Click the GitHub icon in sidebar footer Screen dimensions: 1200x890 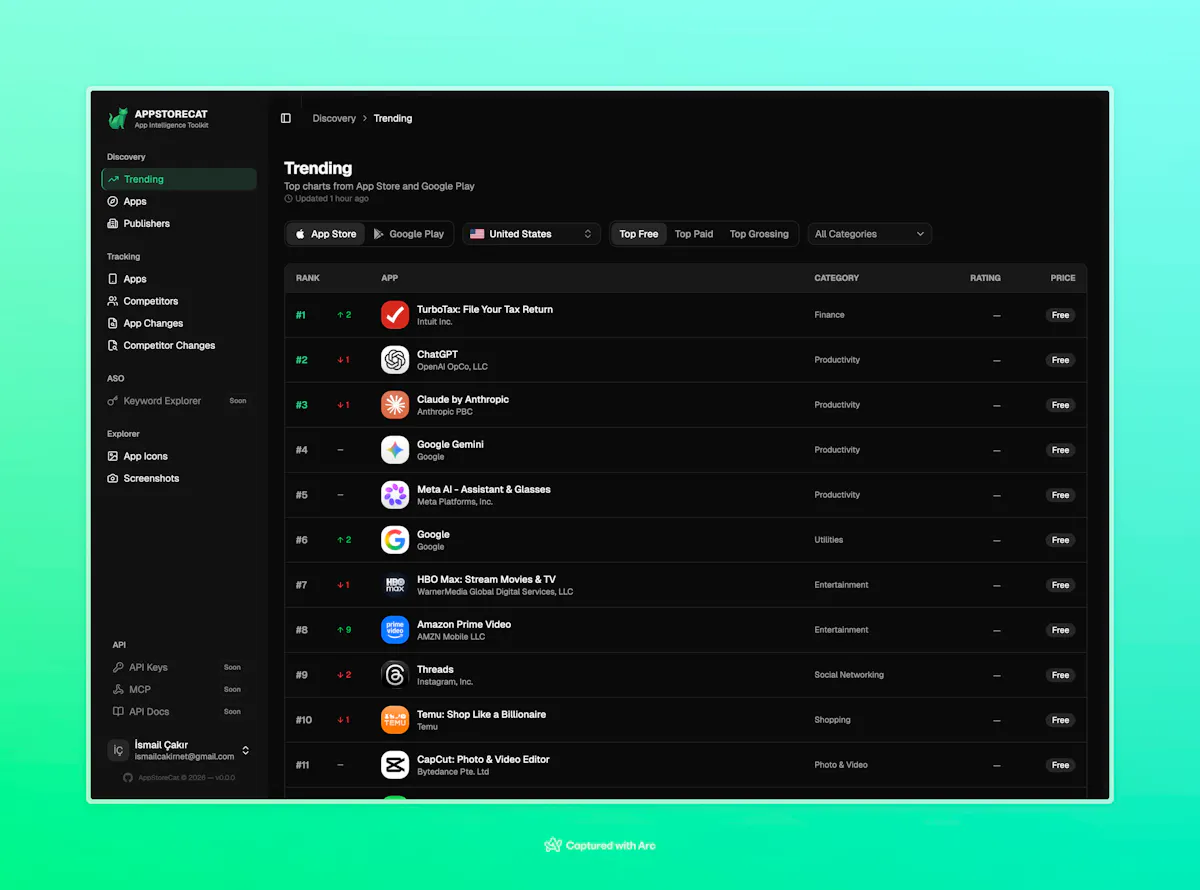click(128, 777)
